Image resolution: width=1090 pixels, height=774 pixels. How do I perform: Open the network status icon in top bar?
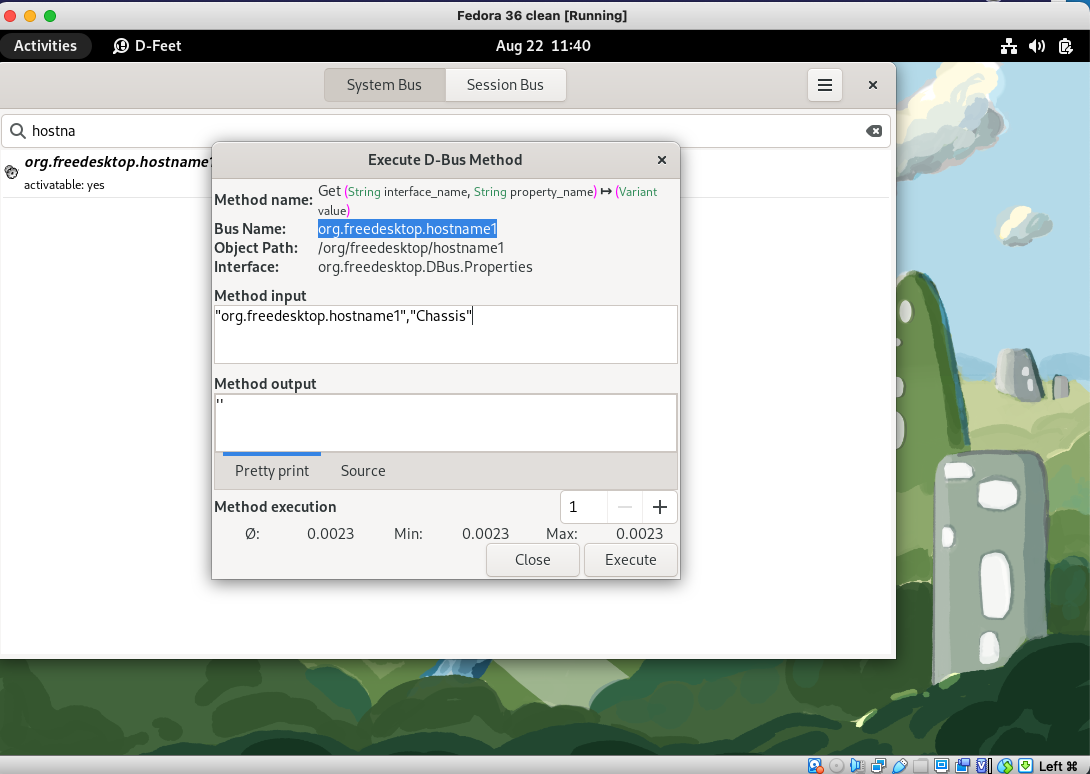pos(1009,46)
